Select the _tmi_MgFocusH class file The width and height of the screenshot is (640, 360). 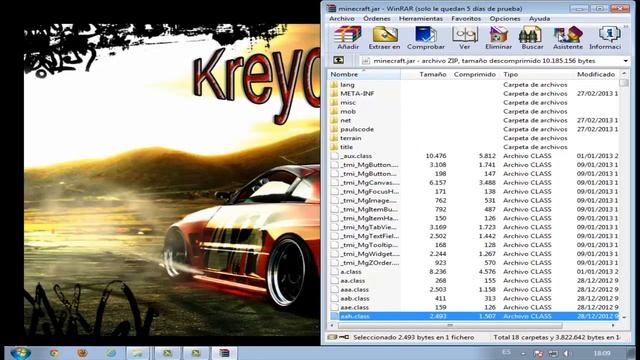(x=370, y=191)
